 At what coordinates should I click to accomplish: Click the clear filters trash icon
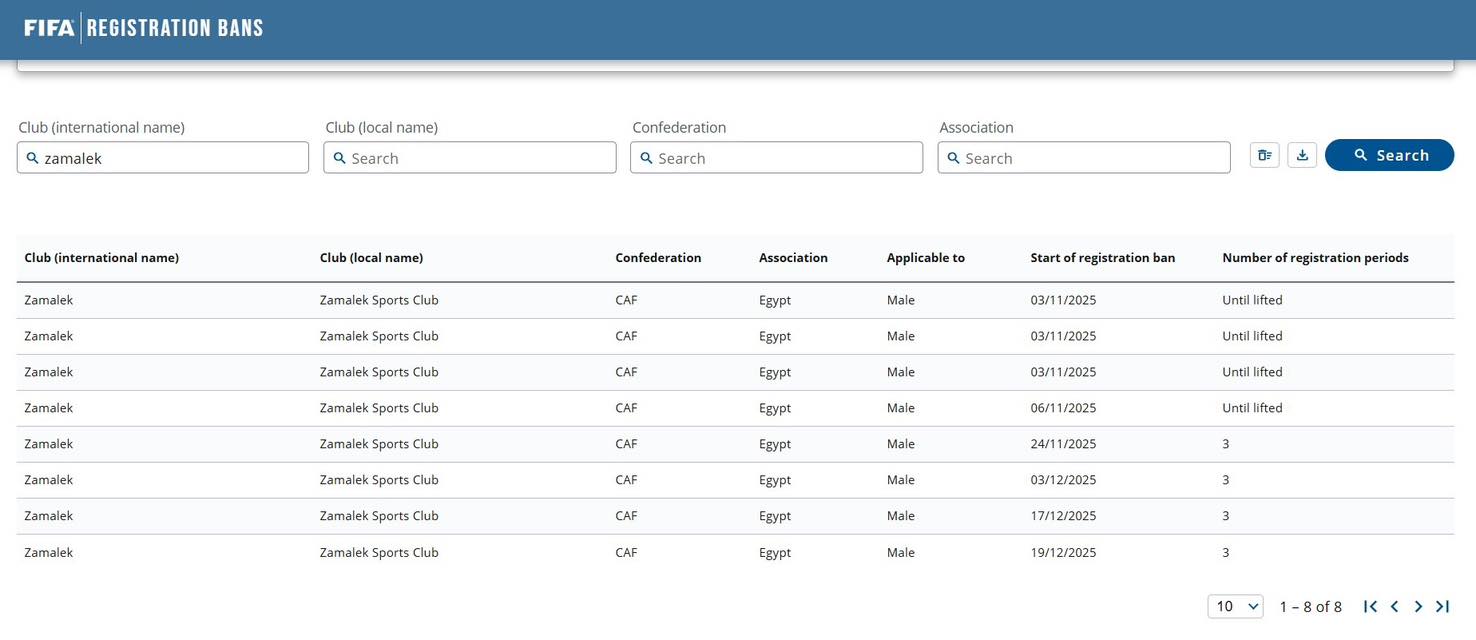pos(1264,155)
